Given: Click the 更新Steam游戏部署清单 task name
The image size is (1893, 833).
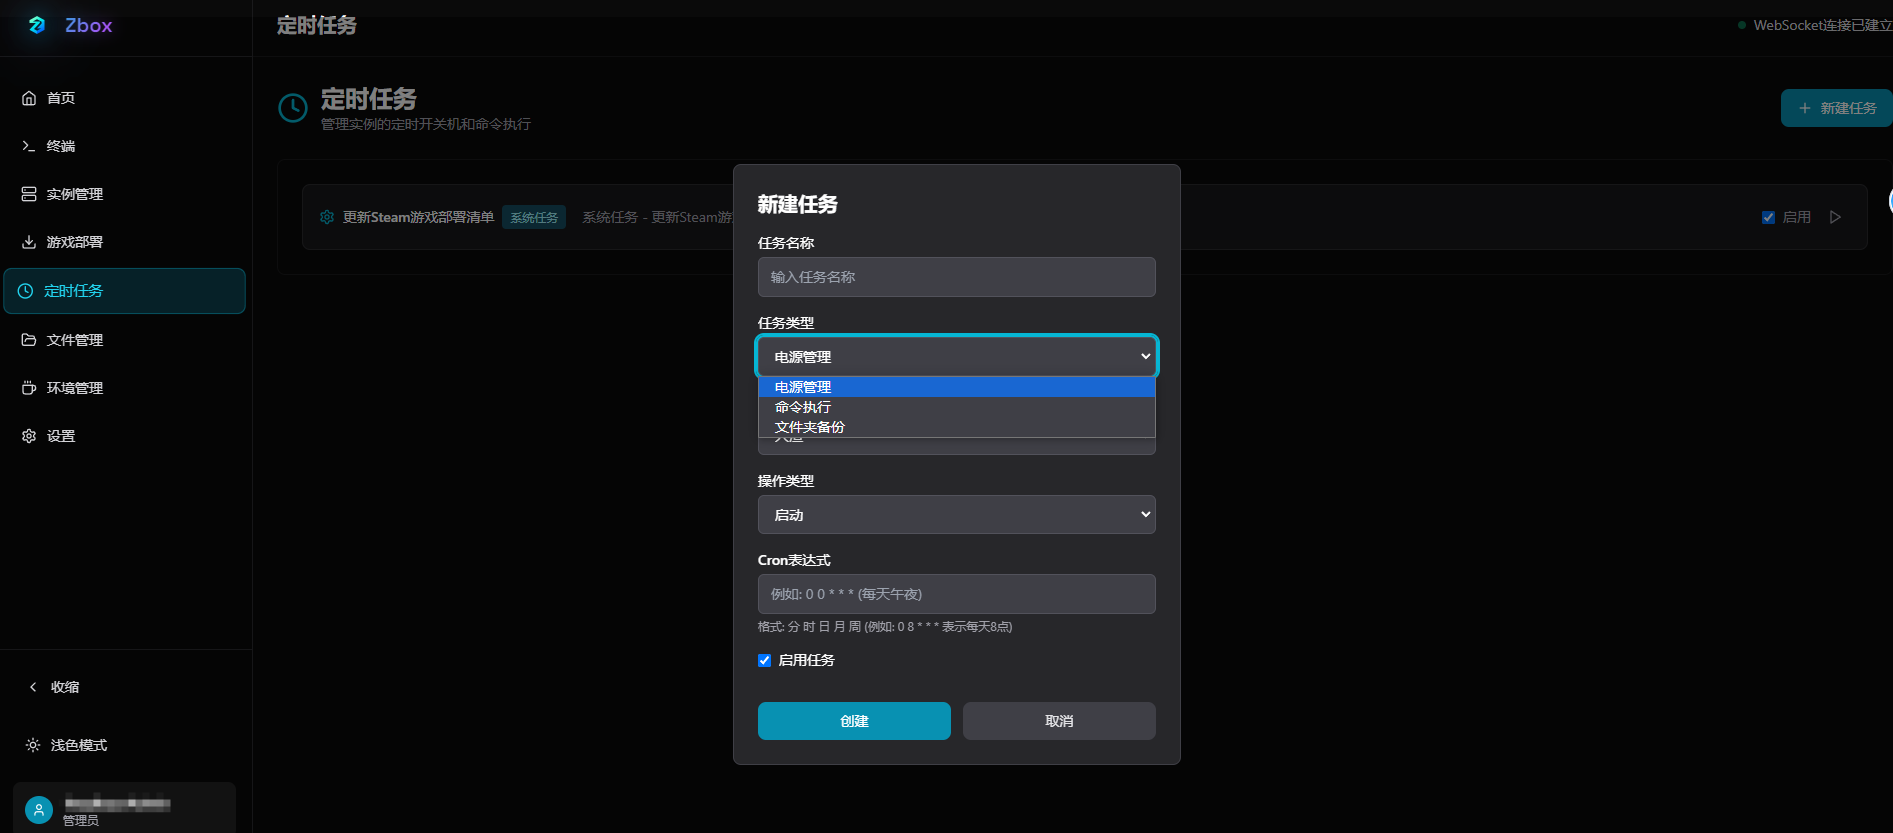Looking at the screenshot, I should [x=418, y=217].
